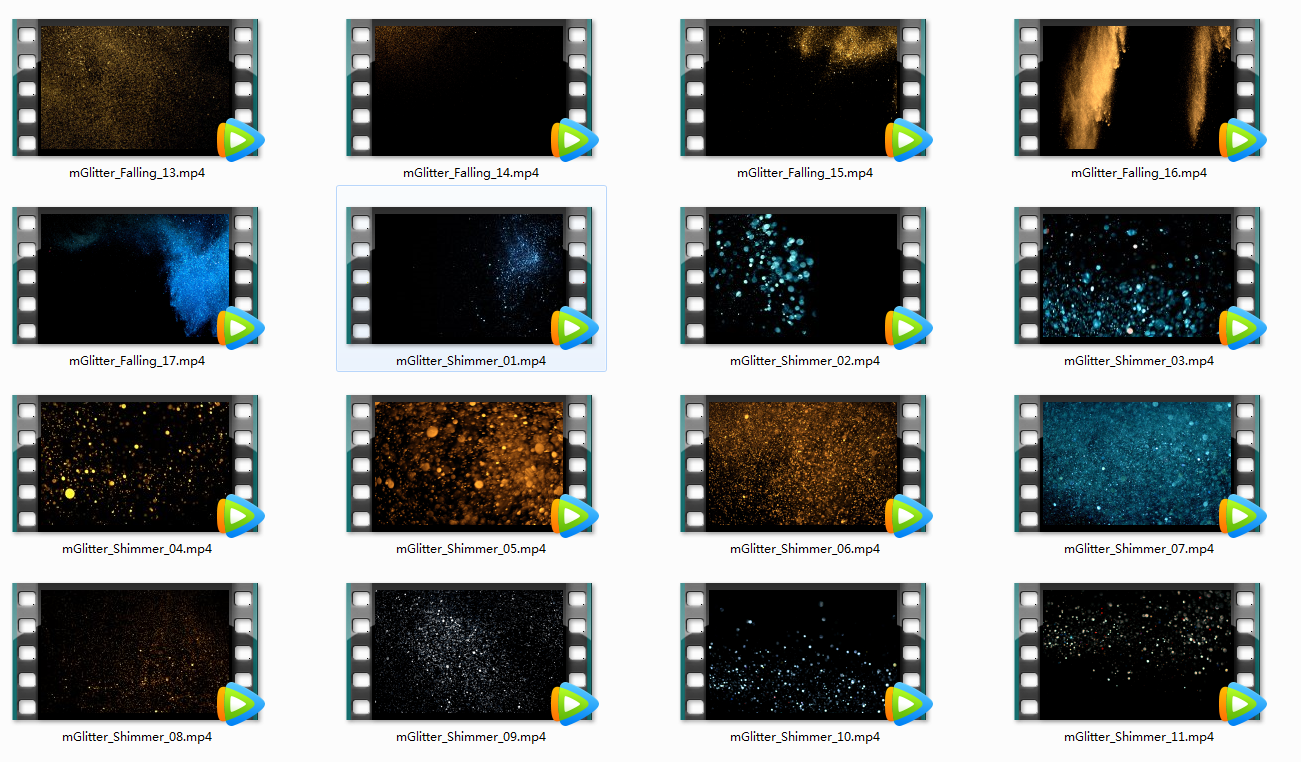1301x762 pixels.
Task: Click the file name mGlitter_Shimmer_05.mp4
Action: 471,549
